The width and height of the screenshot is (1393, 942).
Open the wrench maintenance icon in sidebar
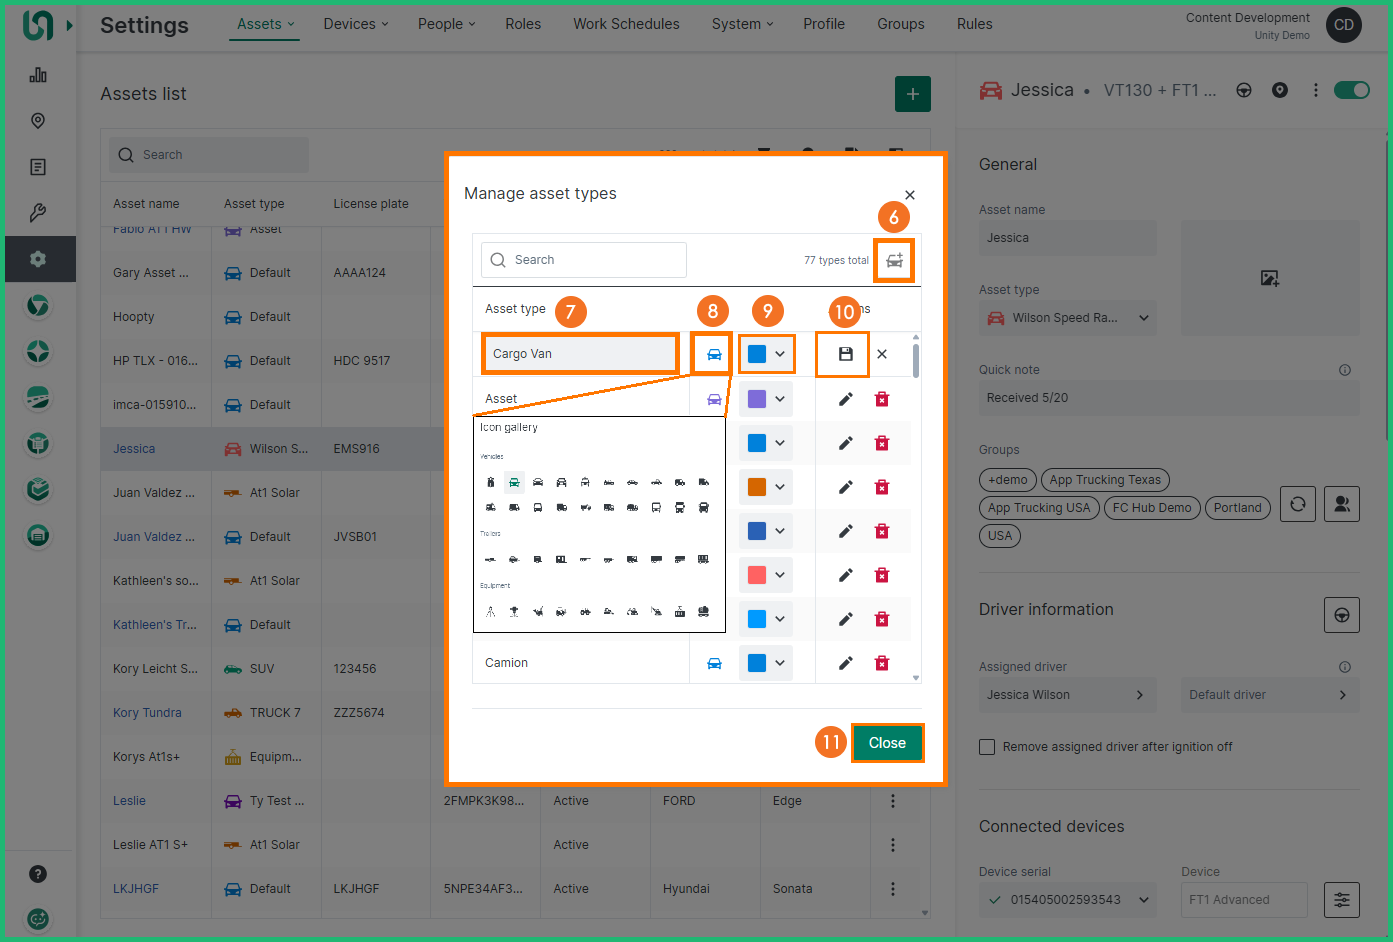pos(38,213)
